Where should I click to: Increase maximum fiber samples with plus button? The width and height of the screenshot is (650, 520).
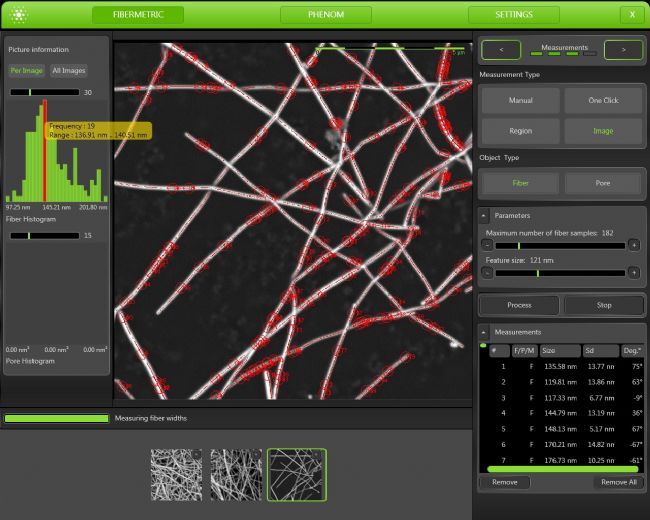coord(634,245)
